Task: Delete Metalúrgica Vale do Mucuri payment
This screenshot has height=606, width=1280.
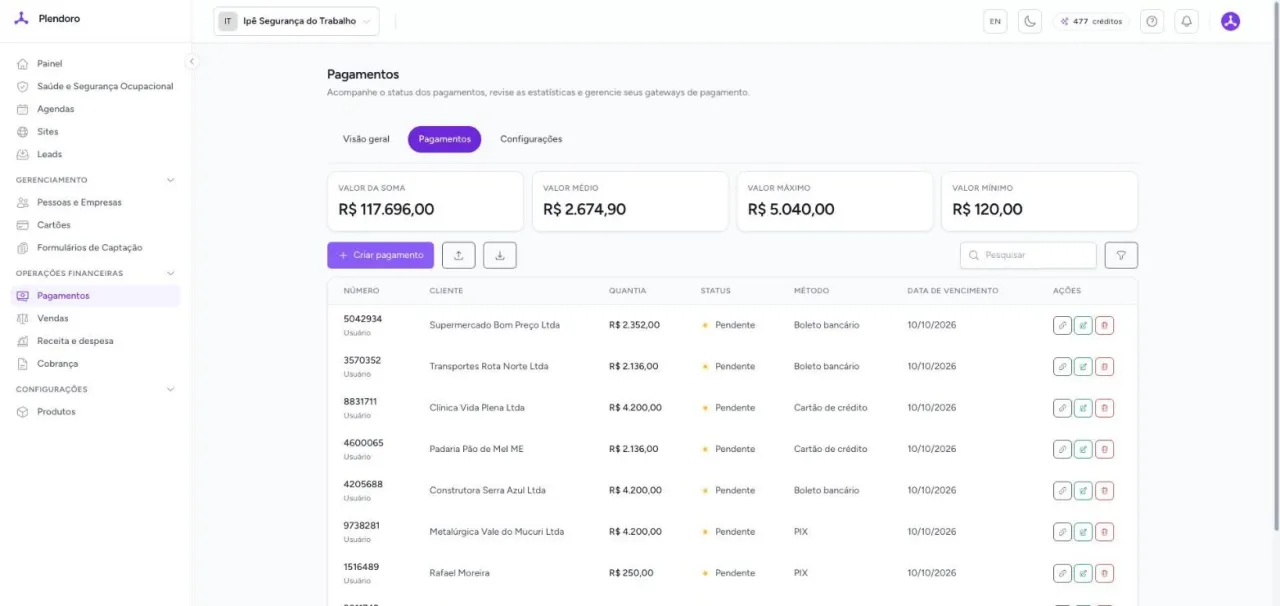Action: tap(1104, 532)
